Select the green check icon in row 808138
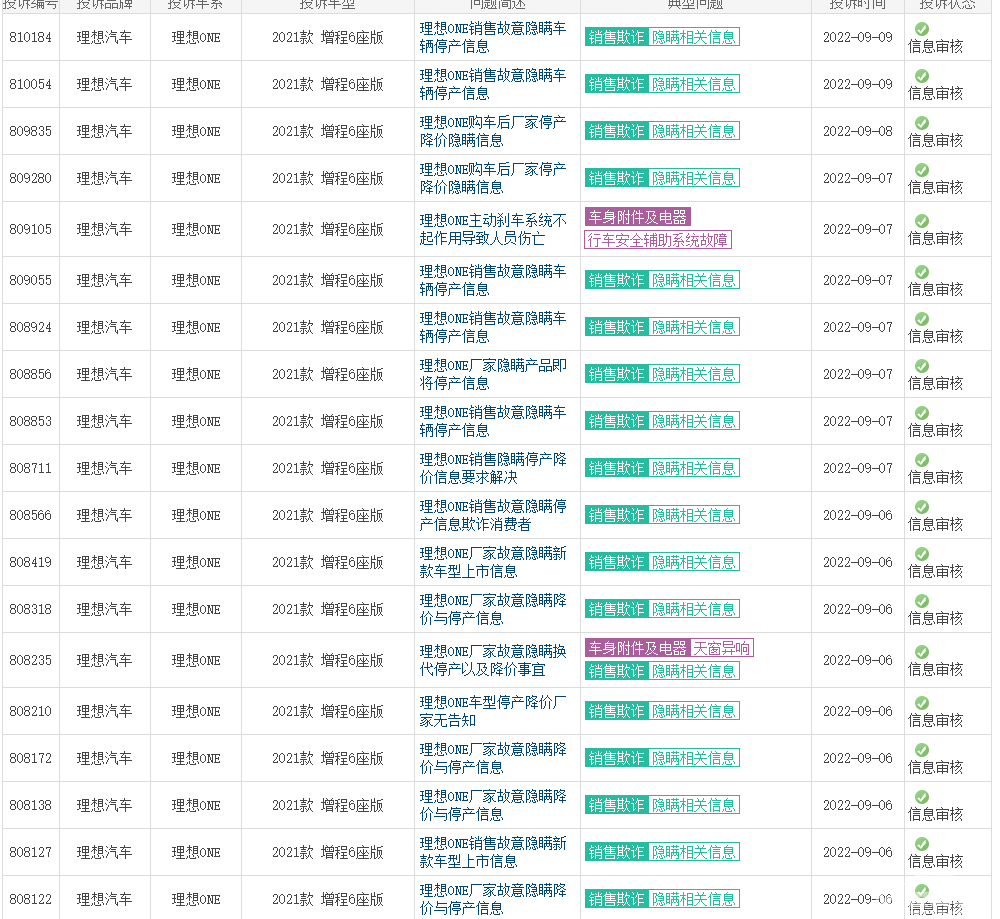 (x=922, y=797)
